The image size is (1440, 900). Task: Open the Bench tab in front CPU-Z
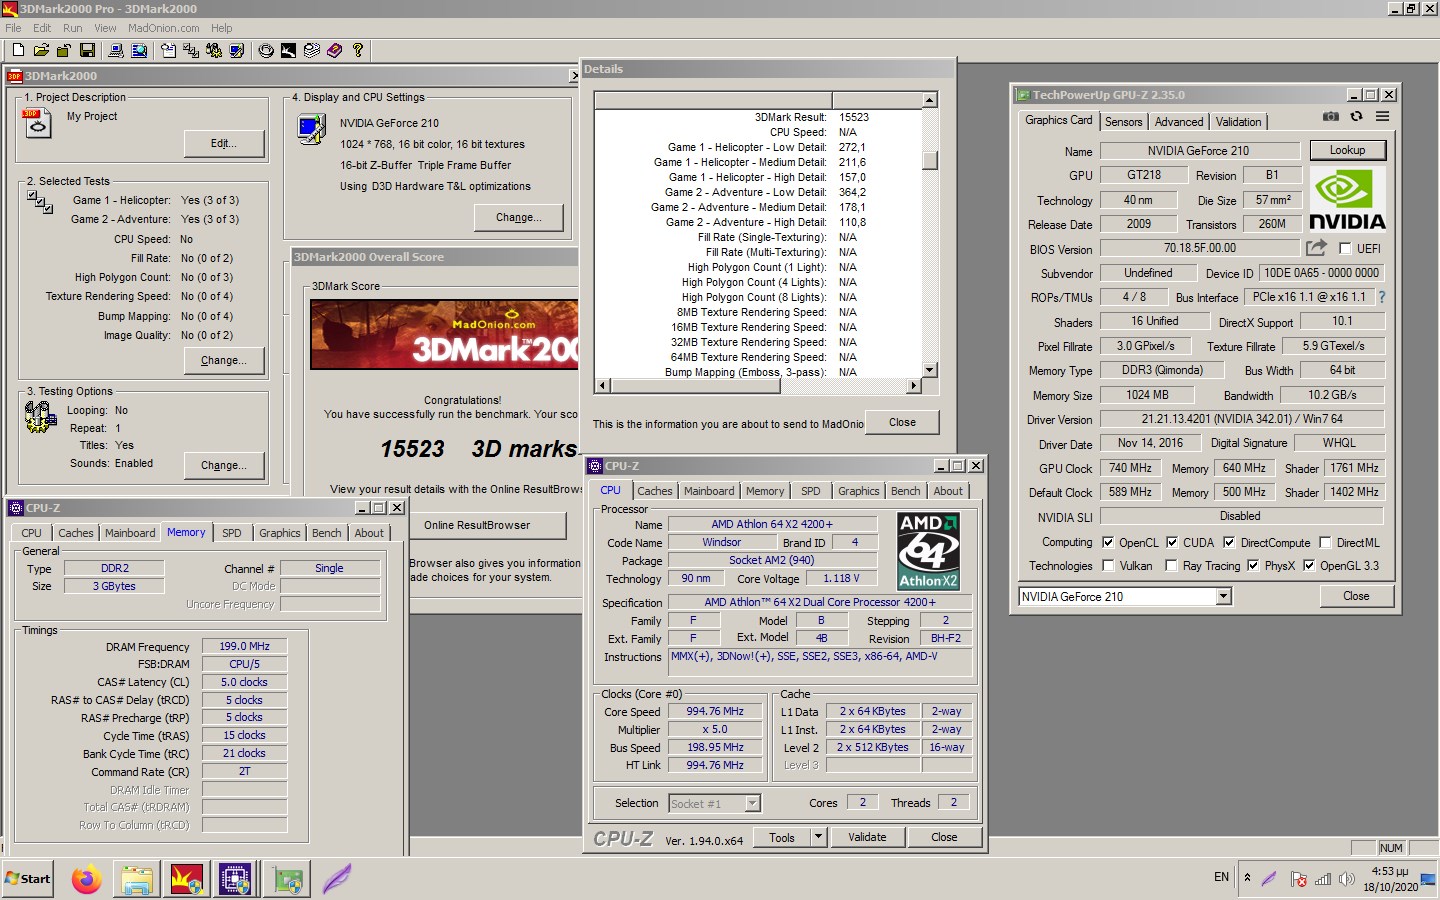pyautogui.click(x=905, y=491)
